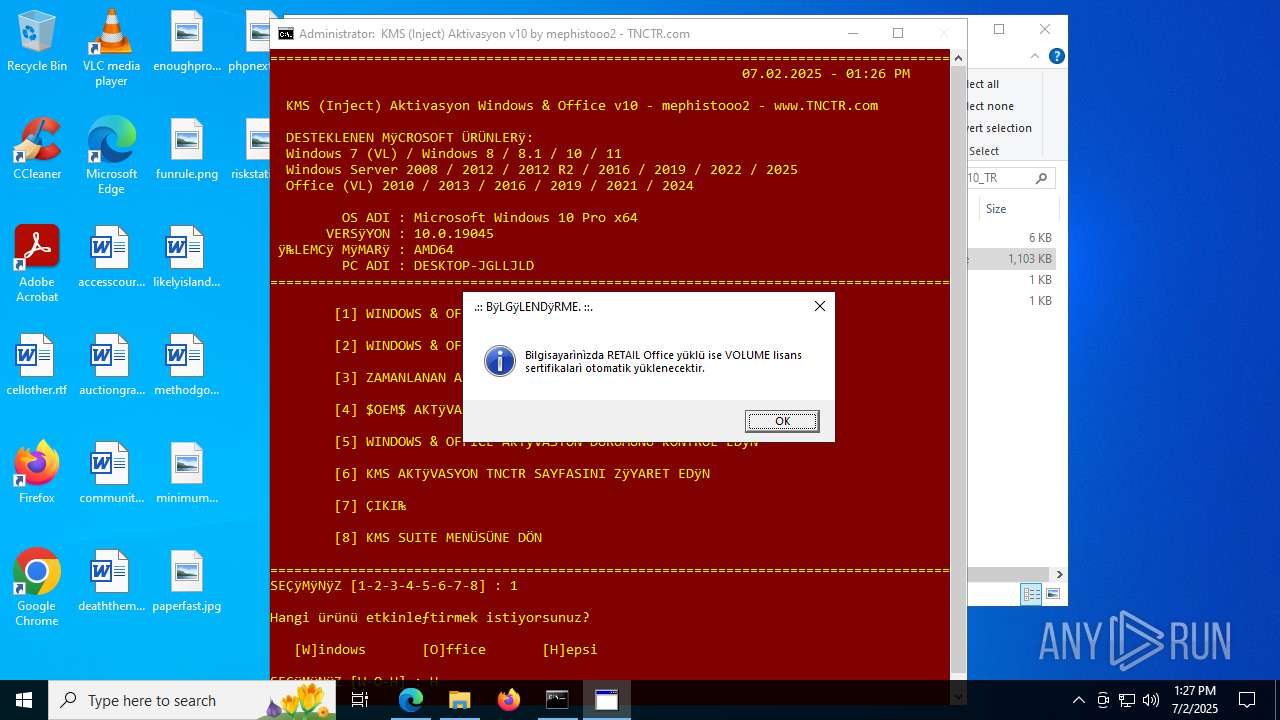Click the console window icon in title bar
Image resolution: width=1280 pixels, height=720 pixels.
(285, 33)
